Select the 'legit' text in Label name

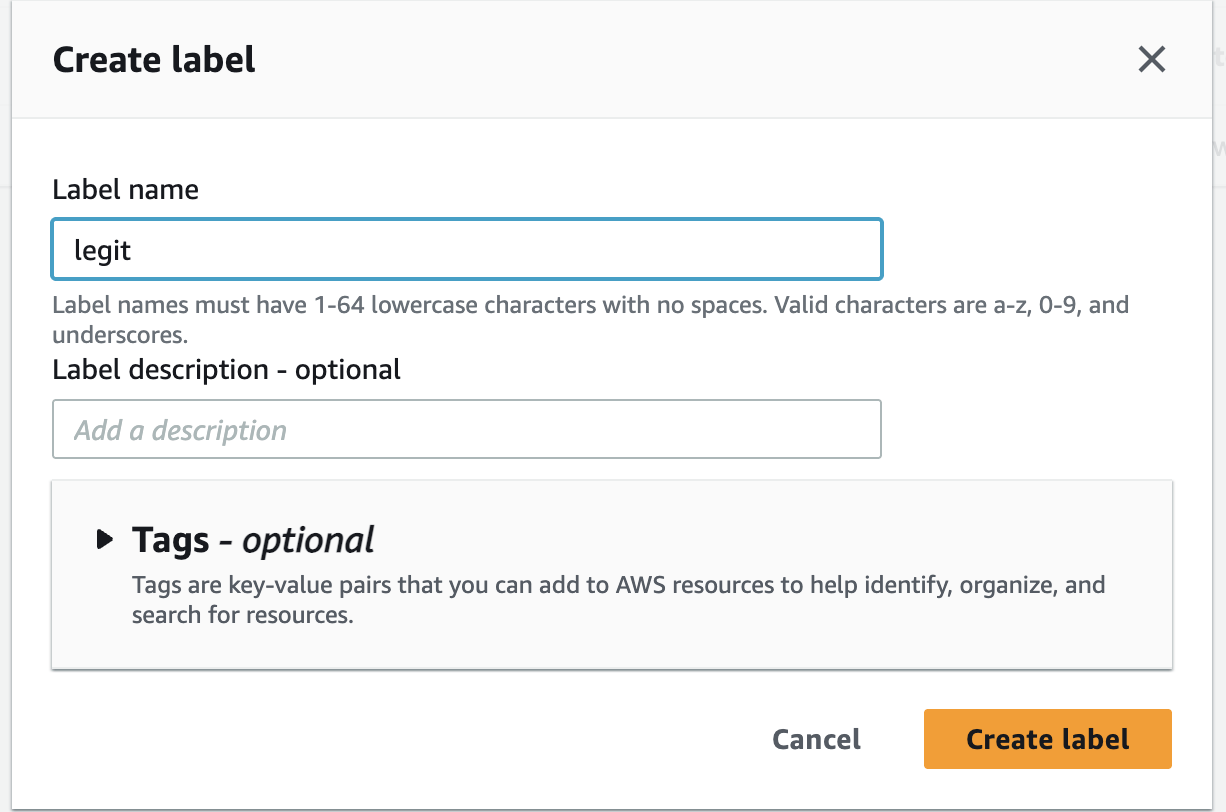[x=103, y=249]
